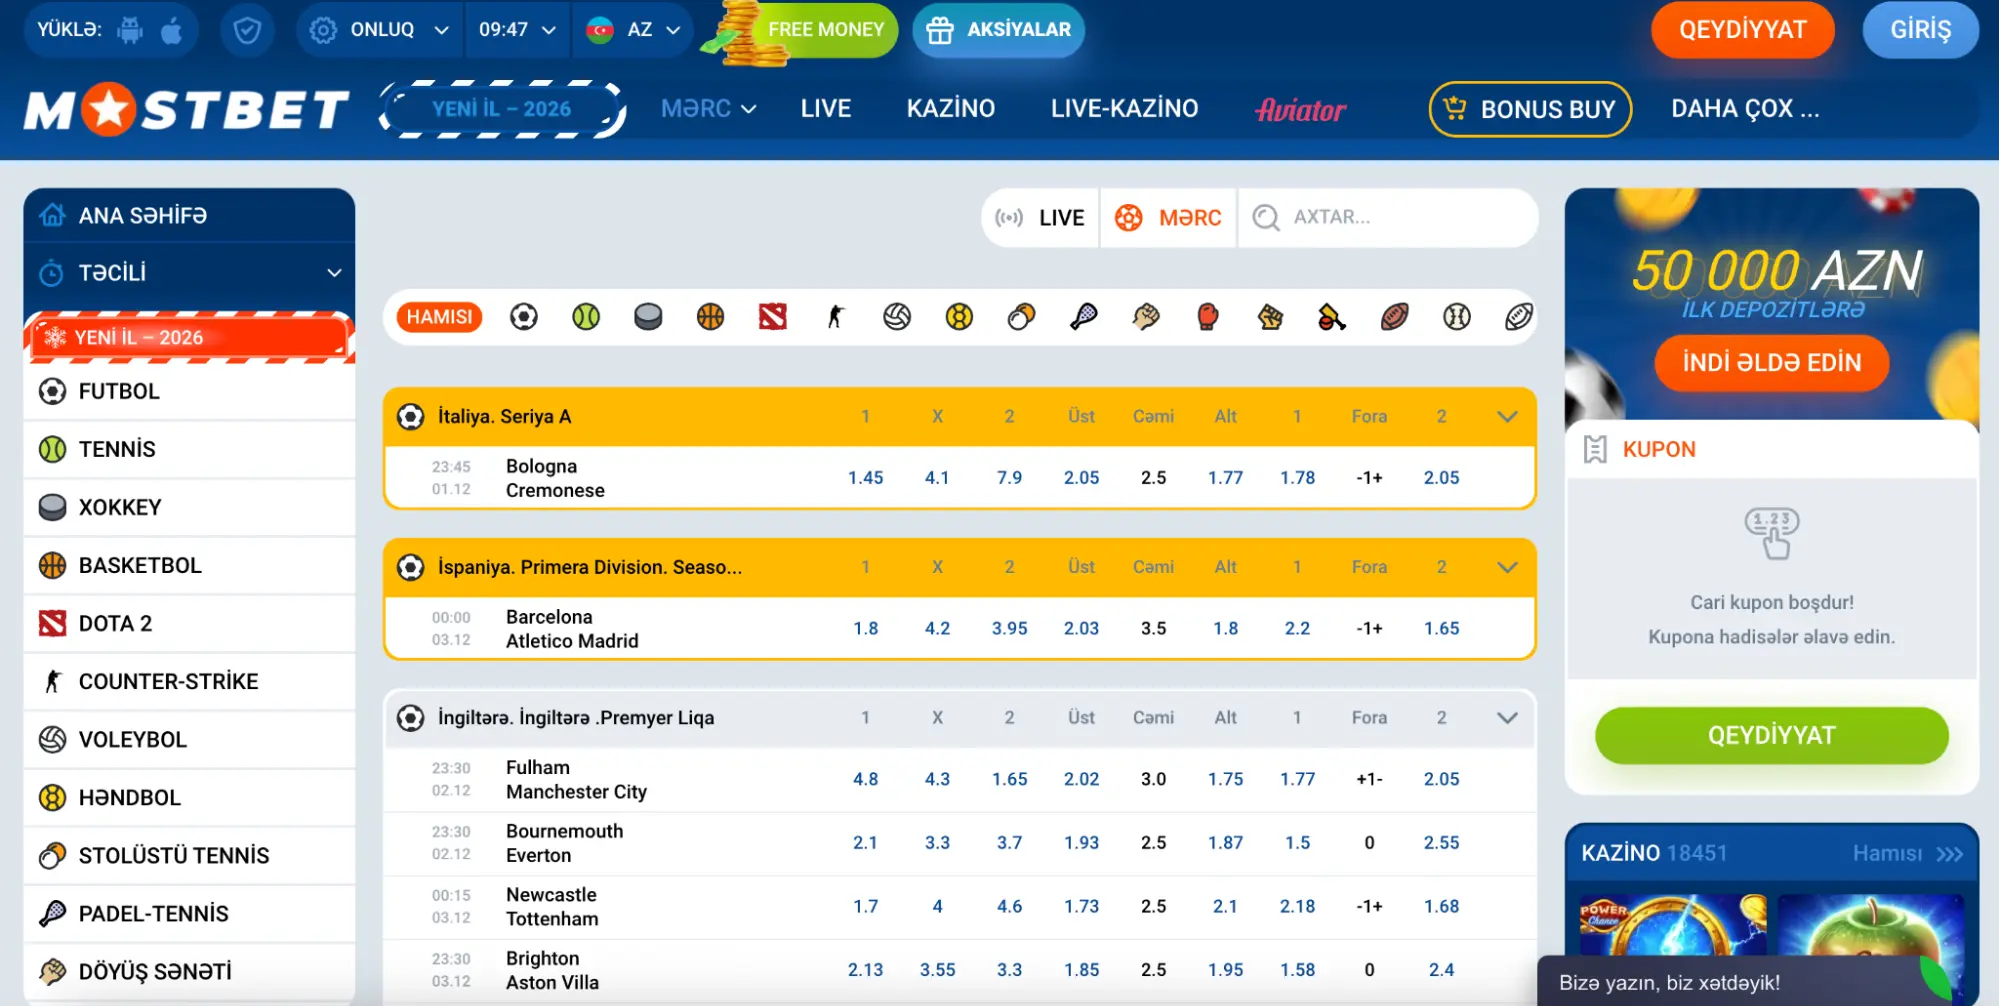Image resolution: width=1999 pixels, height=1007 pixels.
Task: Select the HAMISI all-sports filter
Action: (439, 317)
